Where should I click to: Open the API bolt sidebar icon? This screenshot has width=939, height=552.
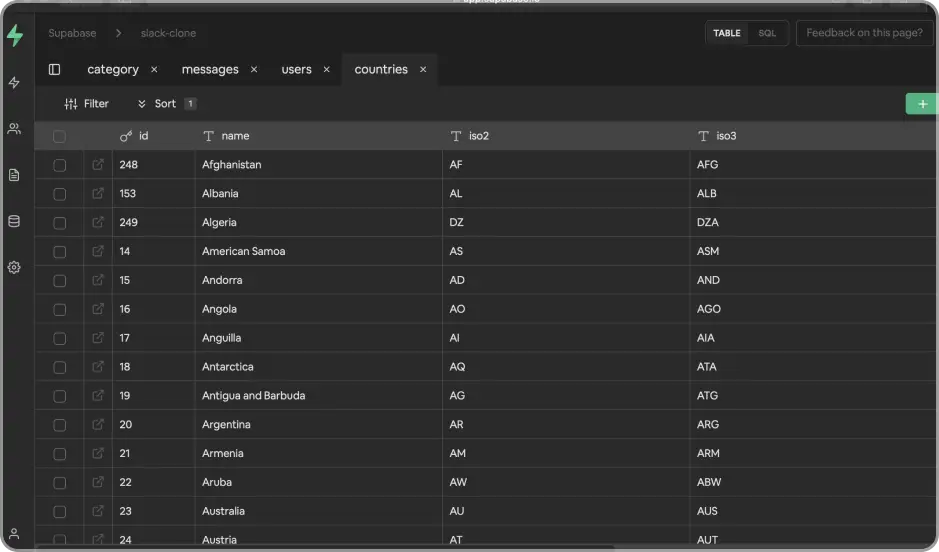(x=14, y=83)
